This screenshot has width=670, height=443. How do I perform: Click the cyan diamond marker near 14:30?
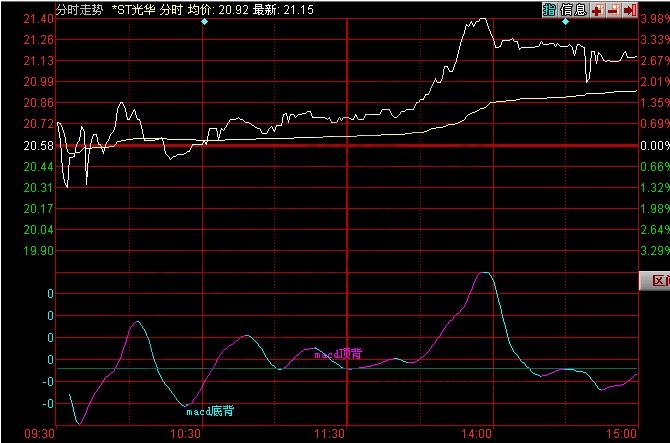click(565, 21)
